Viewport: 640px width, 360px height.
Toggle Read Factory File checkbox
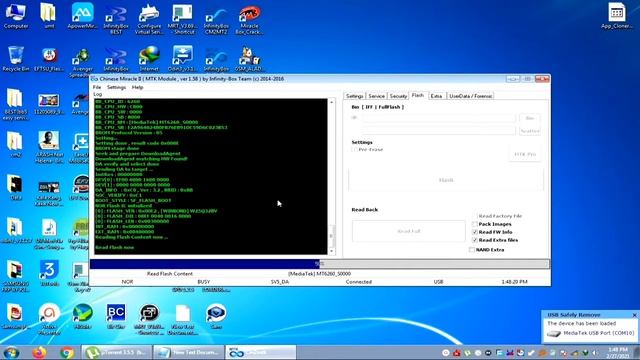click(x=475, y=216)
